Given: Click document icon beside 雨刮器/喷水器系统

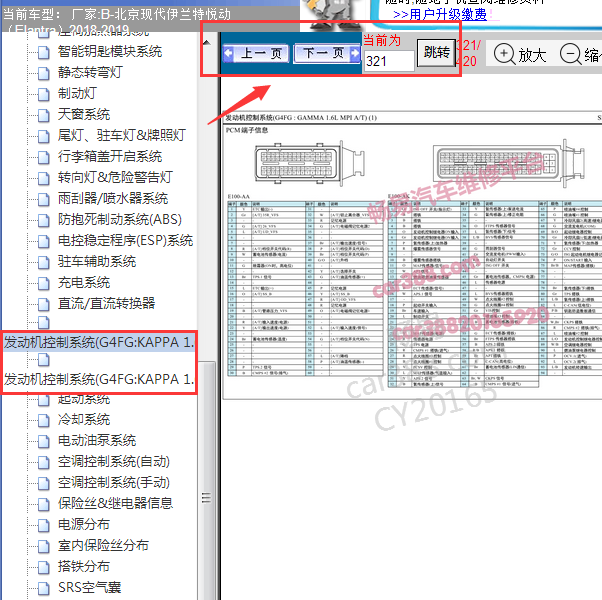Looking at the screenshot, I should coord(44,200).
